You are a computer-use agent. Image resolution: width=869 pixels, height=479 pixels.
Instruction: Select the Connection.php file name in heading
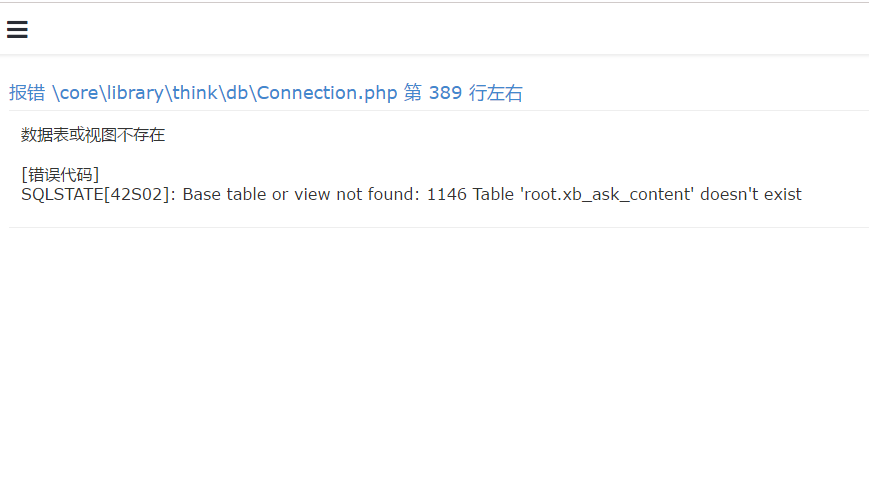(327, 93)
